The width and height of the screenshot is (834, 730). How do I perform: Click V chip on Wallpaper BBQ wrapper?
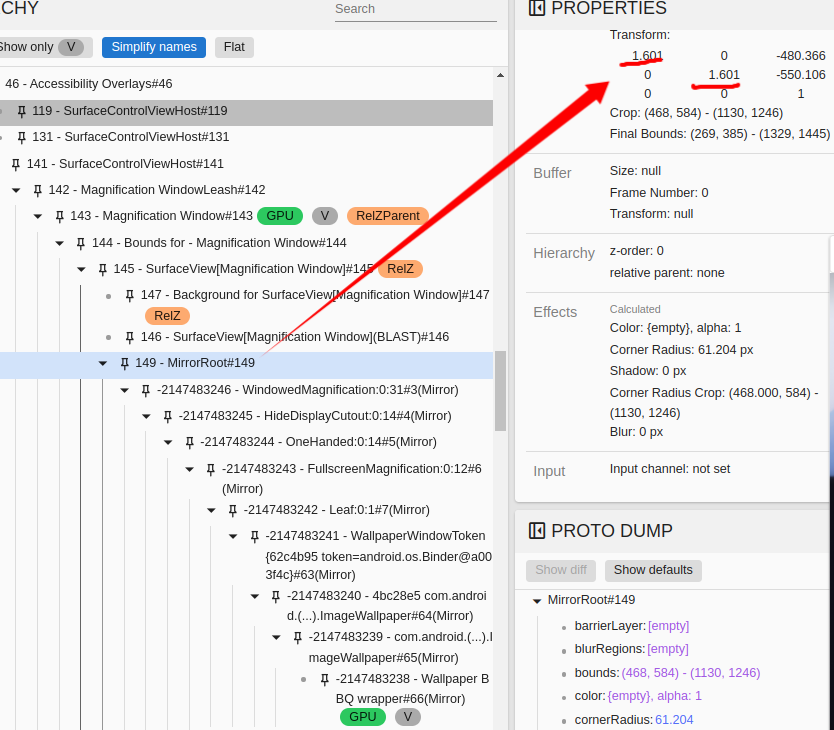408,717
